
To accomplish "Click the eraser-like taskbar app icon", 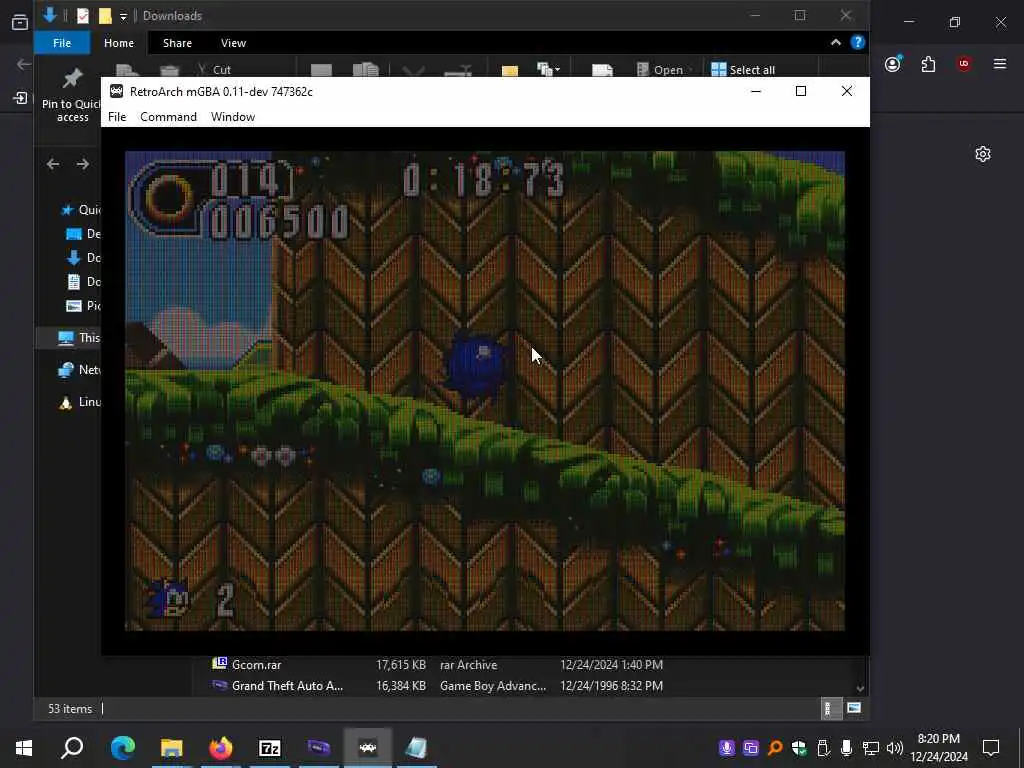I will click(x=416, y=748).
